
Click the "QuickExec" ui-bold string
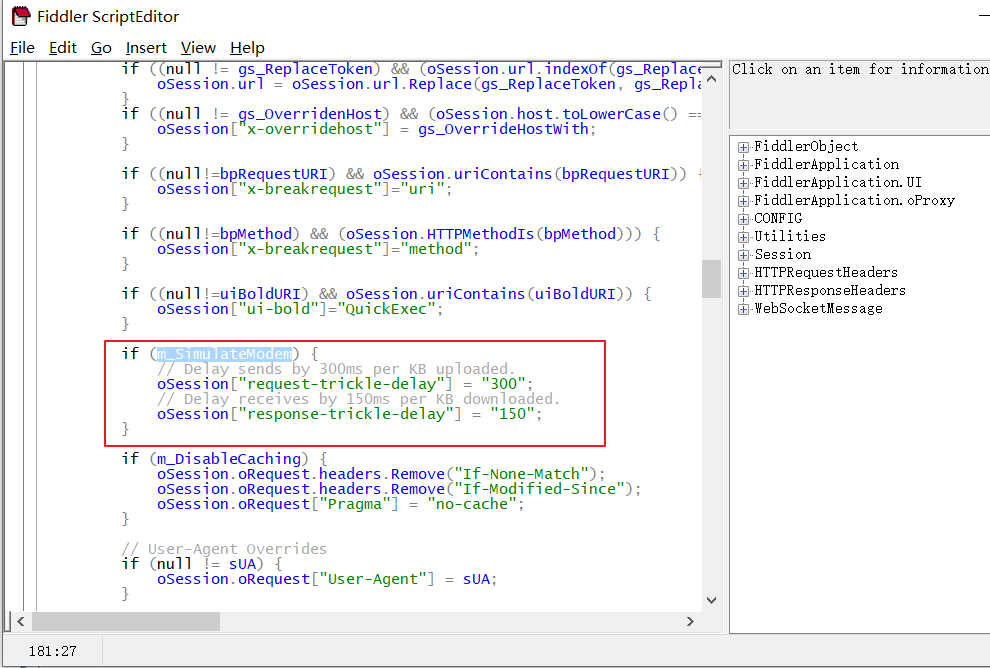(x=386, y=309)
